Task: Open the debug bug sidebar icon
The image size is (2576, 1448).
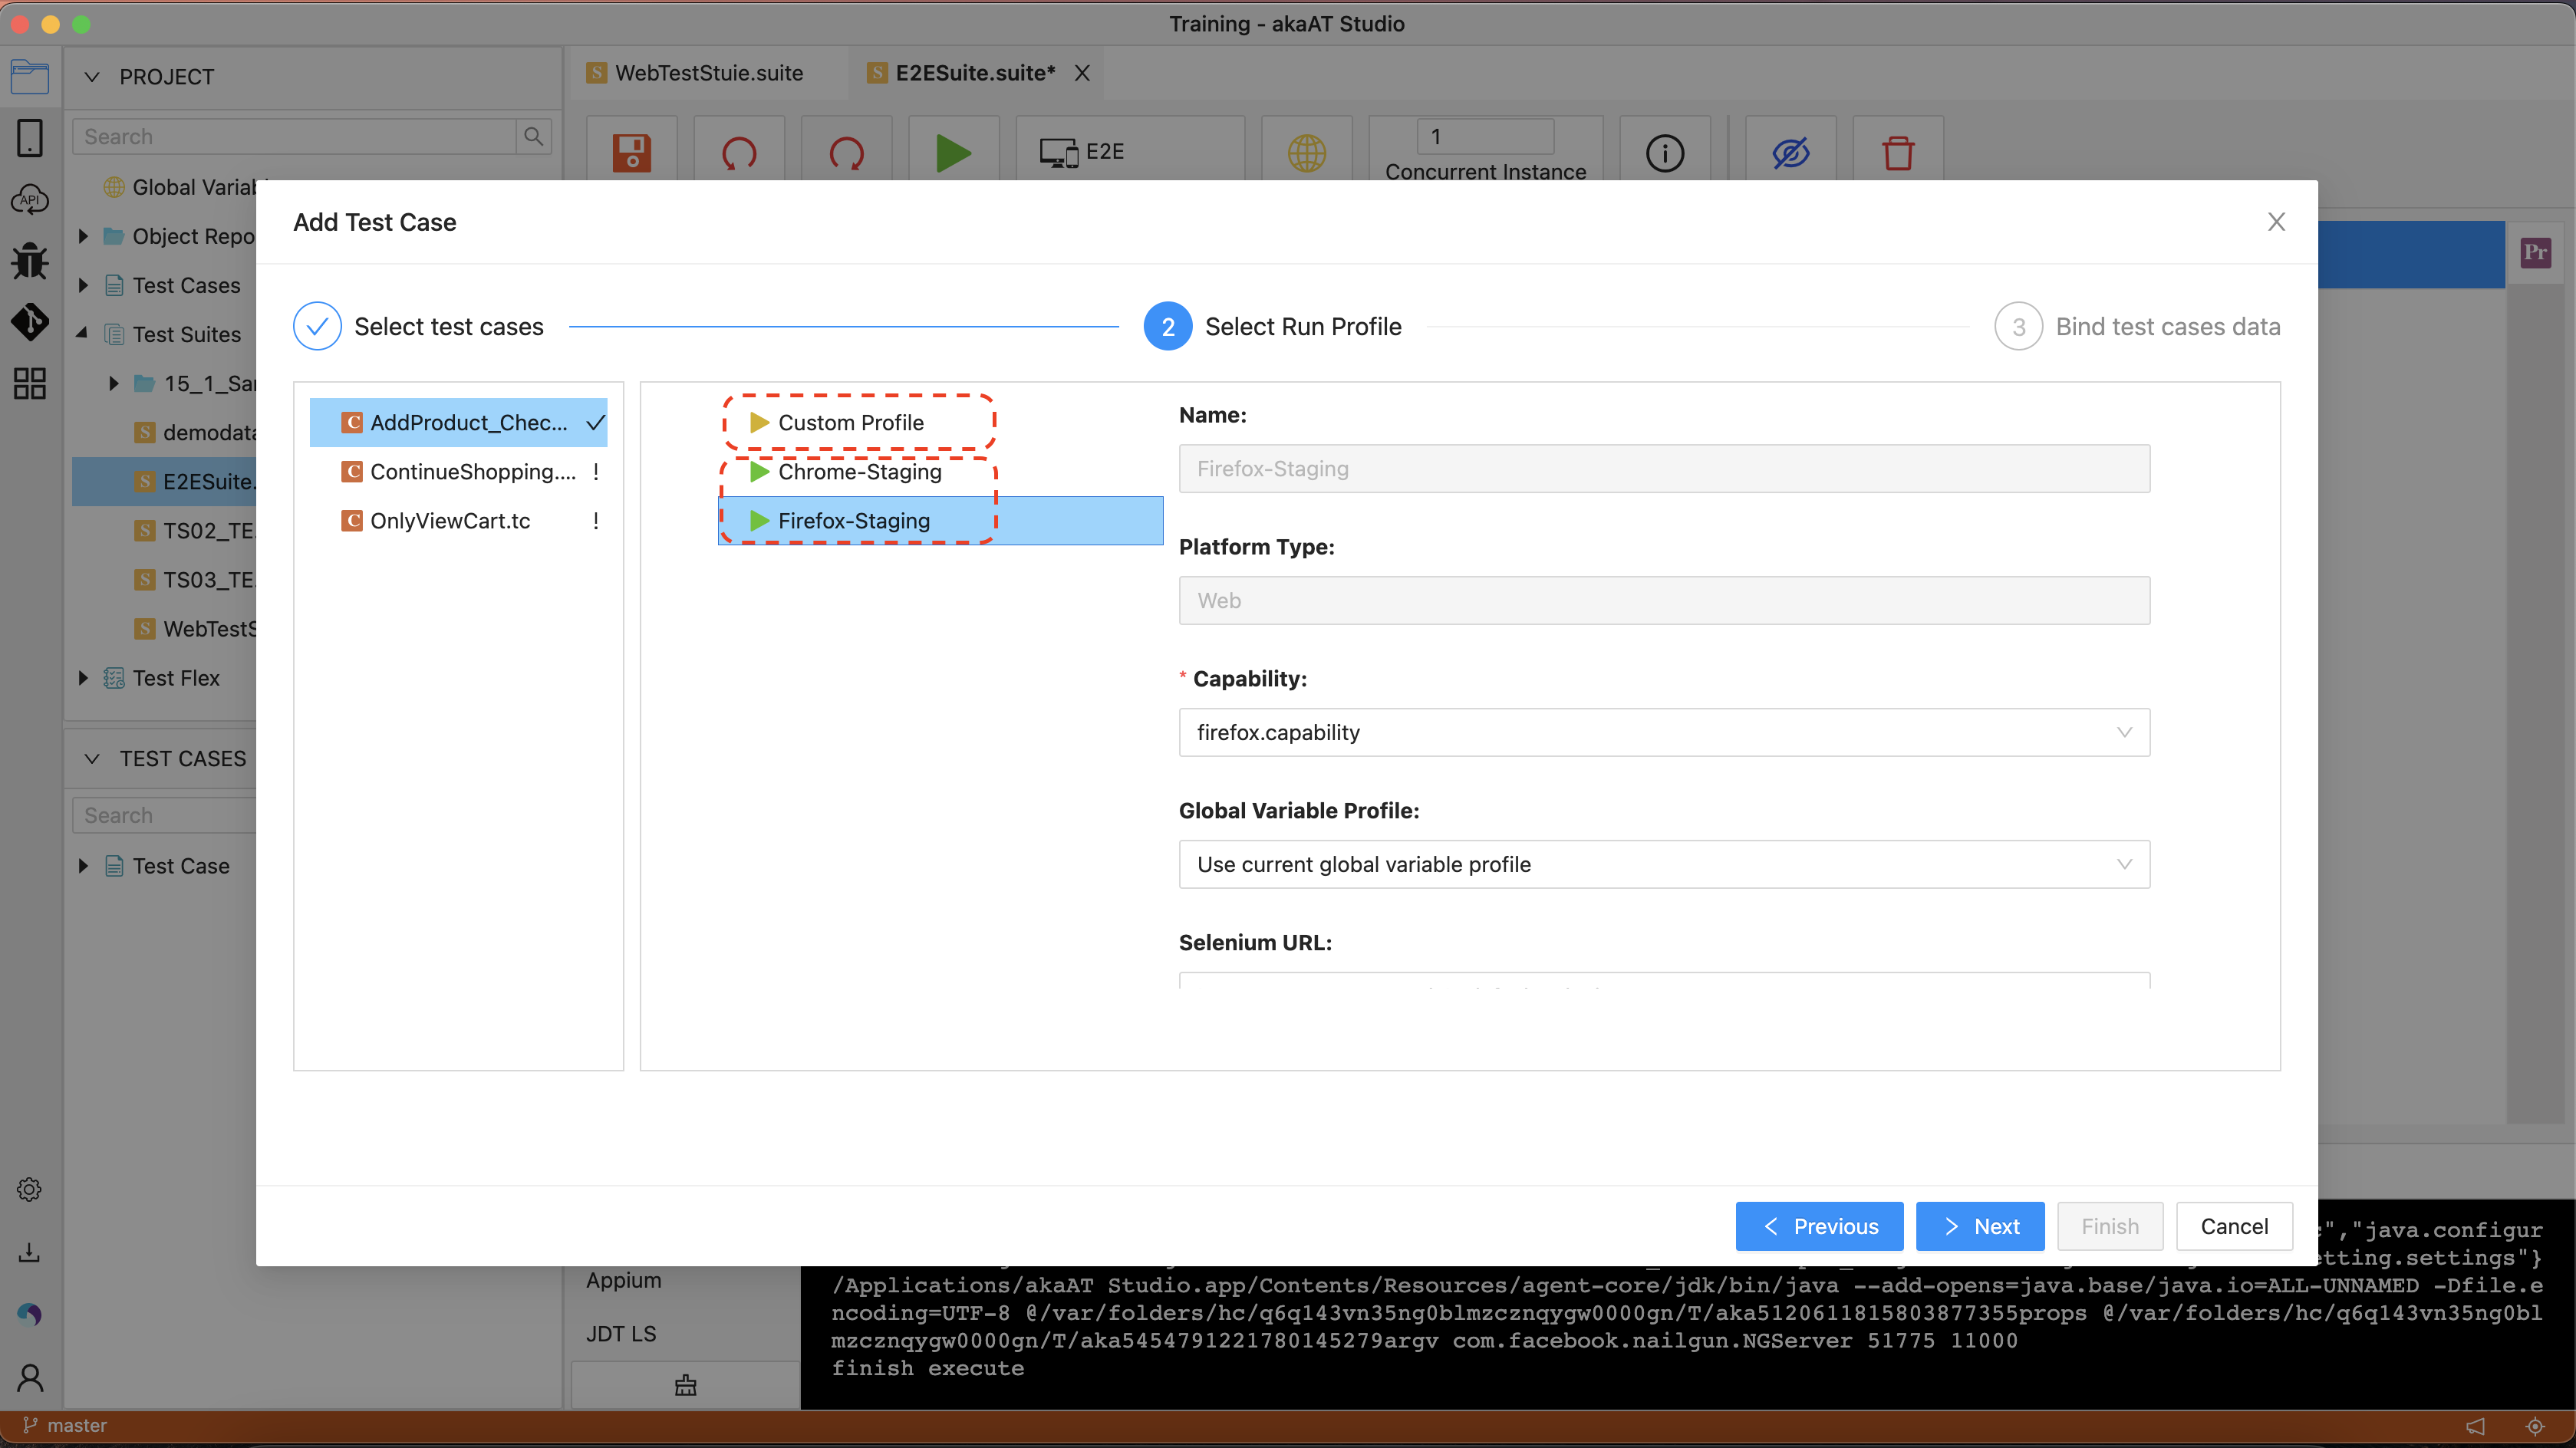Action: click(30, 261)
